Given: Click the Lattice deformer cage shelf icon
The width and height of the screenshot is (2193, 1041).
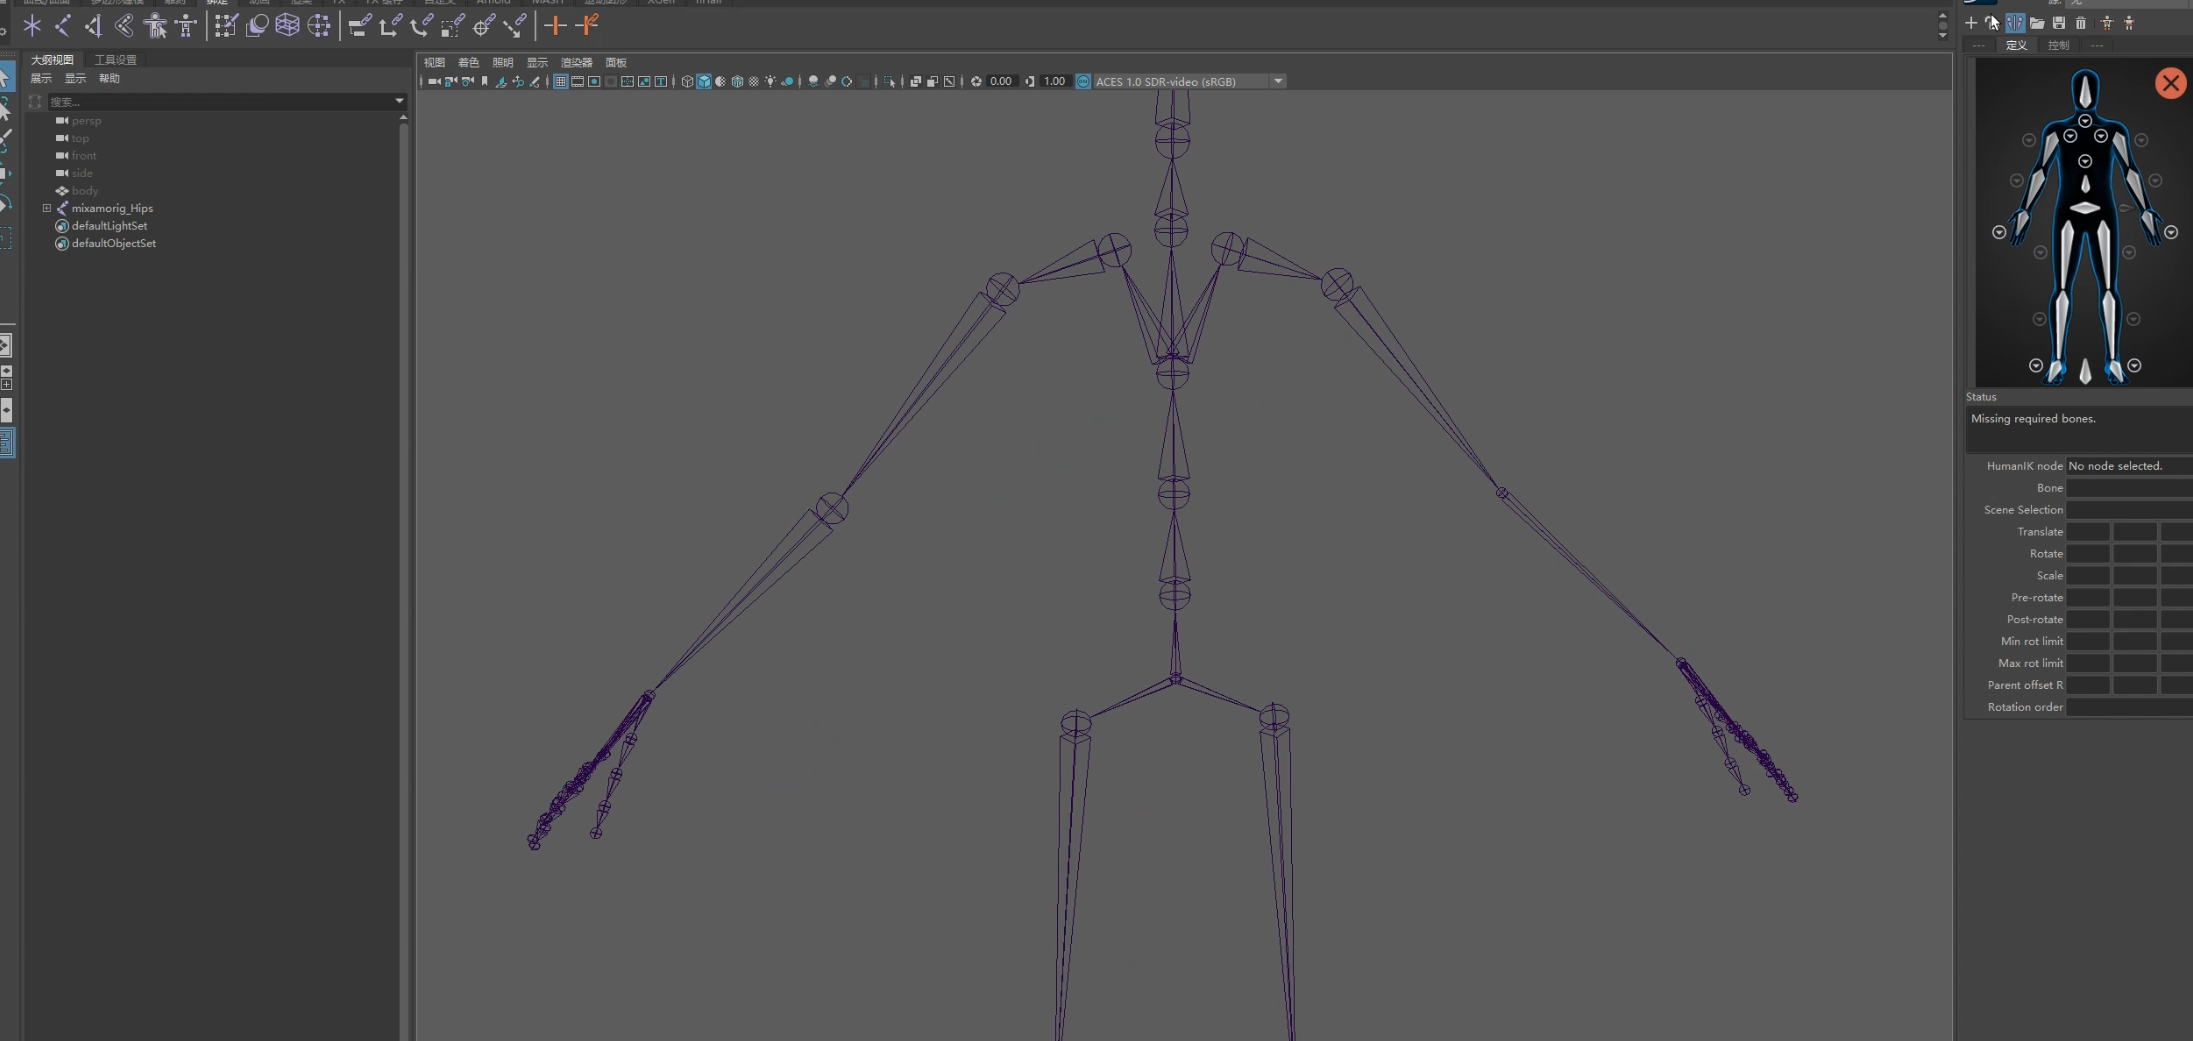Looking at the screenshot, I should [x=288, y=26].
